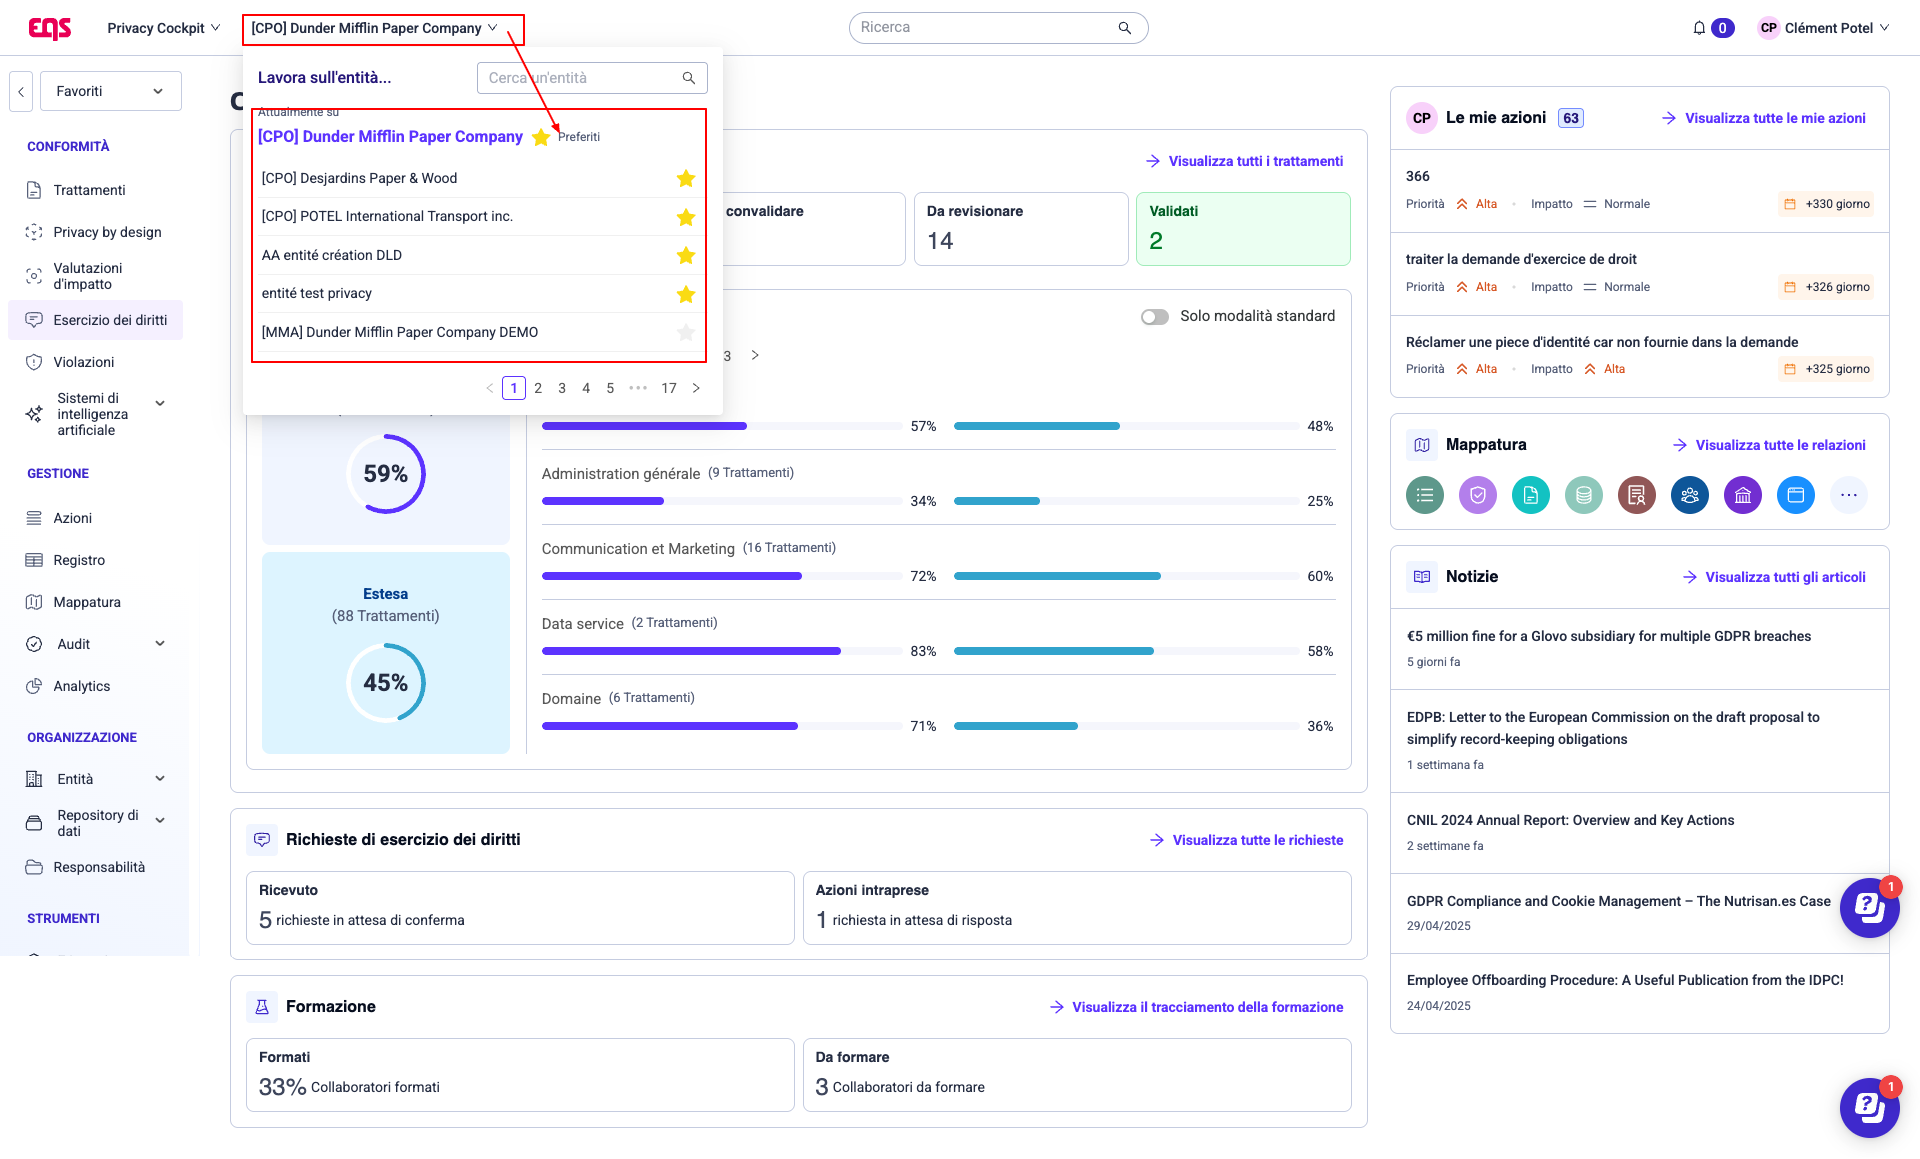Viewport: 1920px width, 1159px height.
Task: Click Visualizza il tracciamento della formazione
Action: pyautogui.click(x=1196, y=1007)
